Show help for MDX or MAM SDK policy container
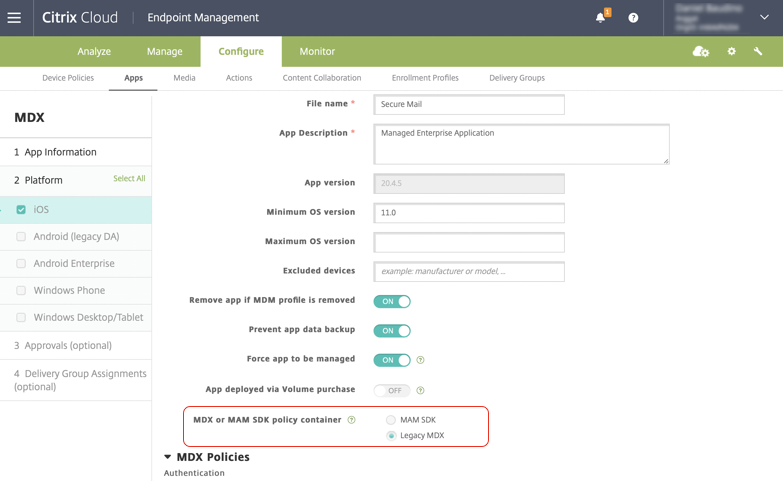This screenshot has height=481, width=783. 352,420
